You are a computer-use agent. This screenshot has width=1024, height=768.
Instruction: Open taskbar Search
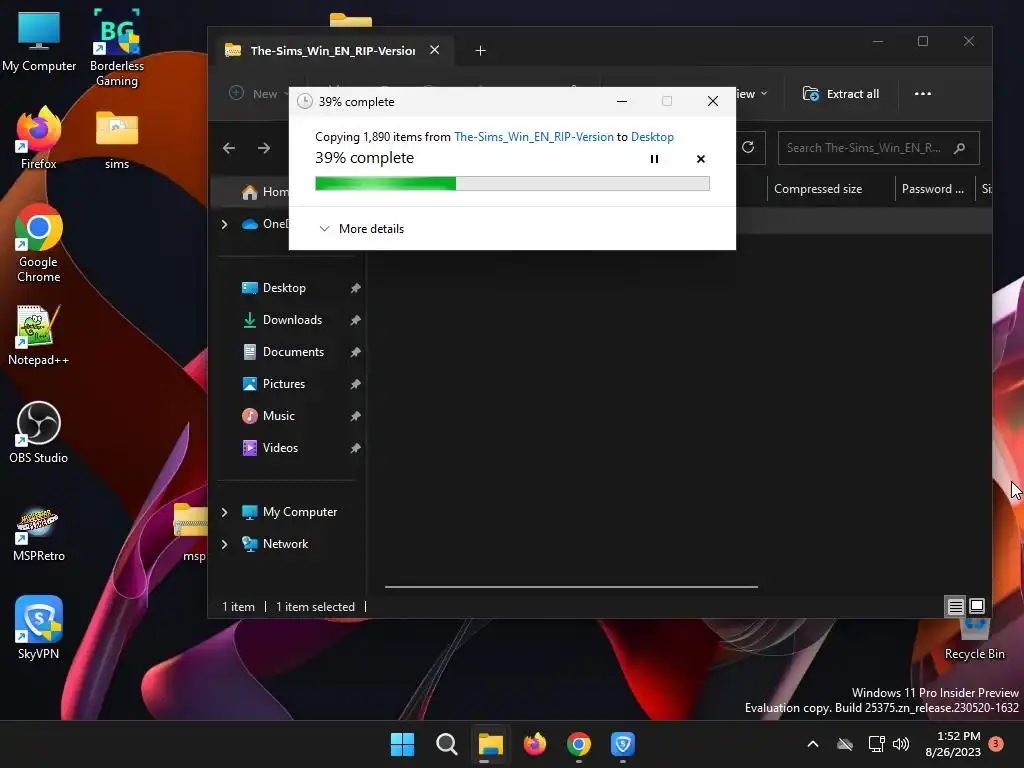(447, 744)
